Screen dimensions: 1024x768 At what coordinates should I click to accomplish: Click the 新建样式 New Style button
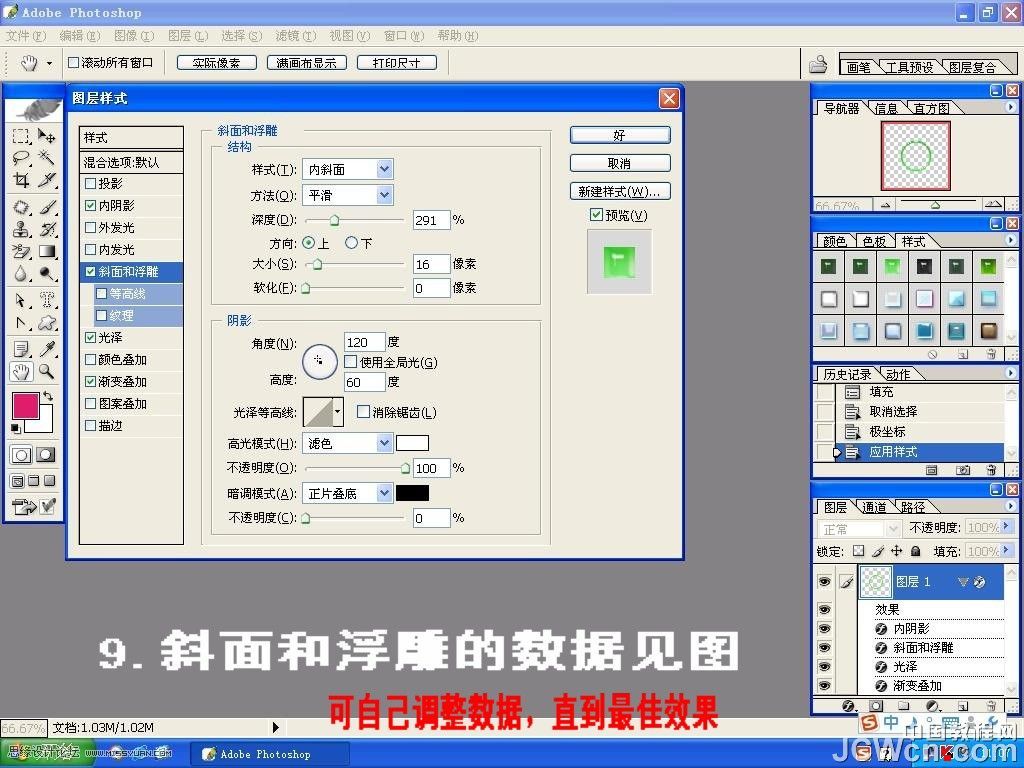(620, 191)
